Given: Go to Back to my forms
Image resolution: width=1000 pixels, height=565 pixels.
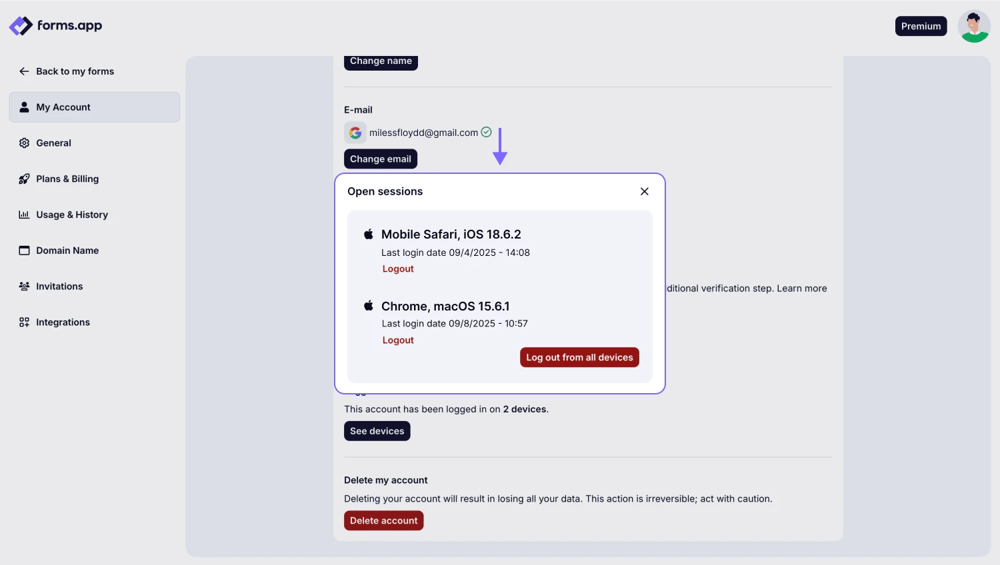Looking at the screenshot, I should pyautogui.click(x=75, y=72).
